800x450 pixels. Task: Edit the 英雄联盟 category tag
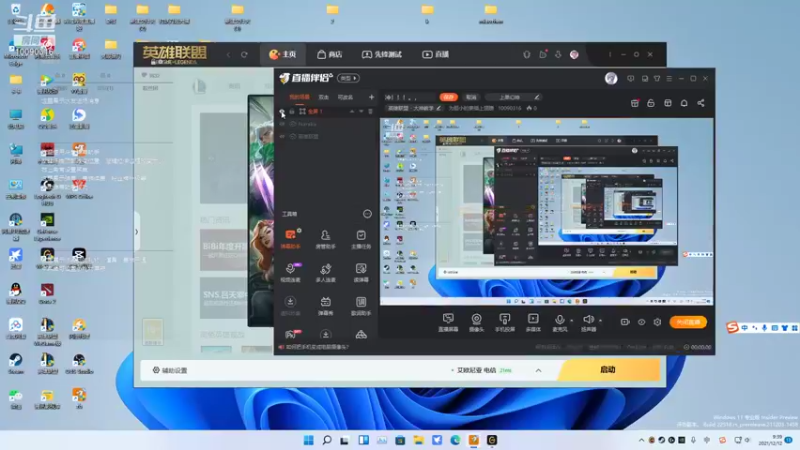[414, 108]
